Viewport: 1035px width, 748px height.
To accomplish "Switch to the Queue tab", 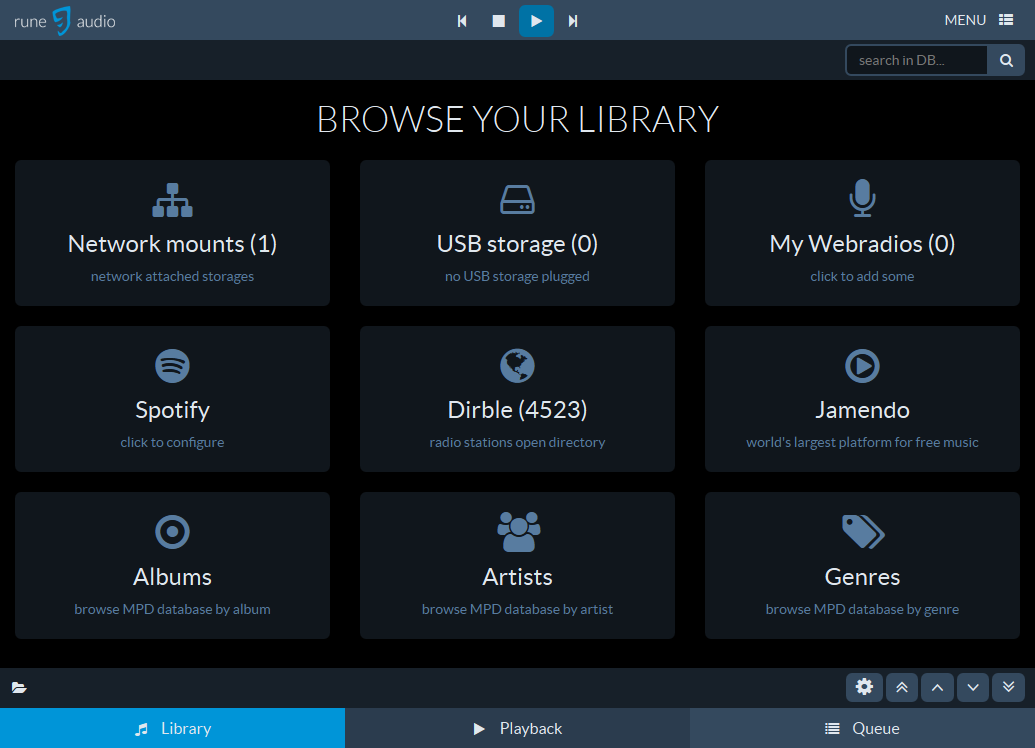I will click(862, 728).
